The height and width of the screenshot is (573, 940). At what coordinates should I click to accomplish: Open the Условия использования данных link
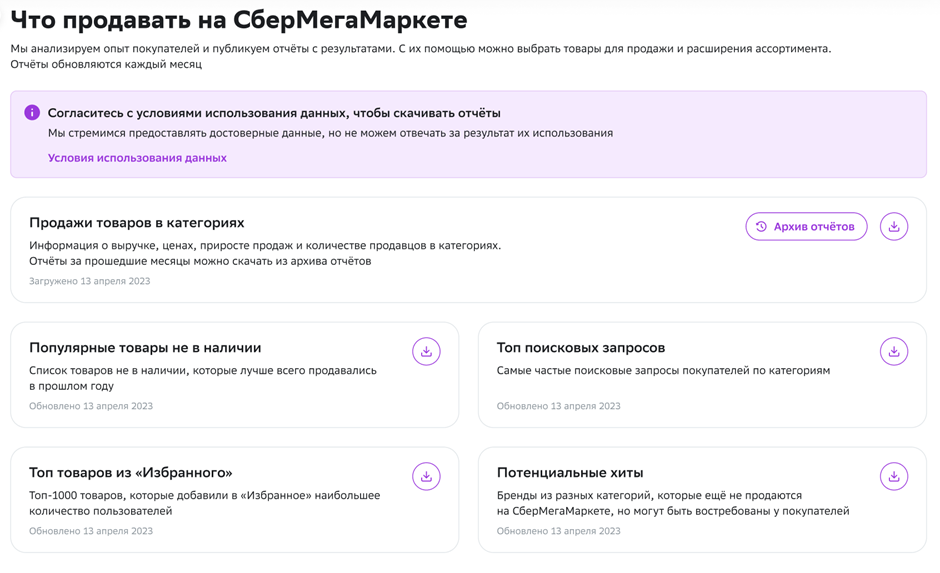137,158
